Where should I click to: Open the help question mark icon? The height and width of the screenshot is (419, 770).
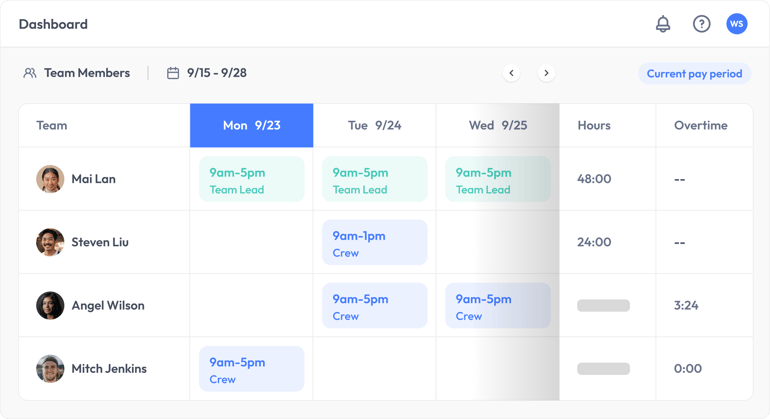pos(701,24)
